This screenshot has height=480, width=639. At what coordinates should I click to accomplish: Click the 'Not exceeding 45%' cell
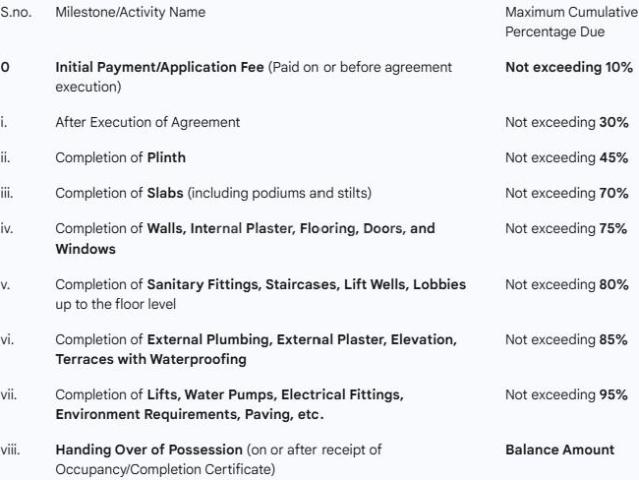pos(566,157)
